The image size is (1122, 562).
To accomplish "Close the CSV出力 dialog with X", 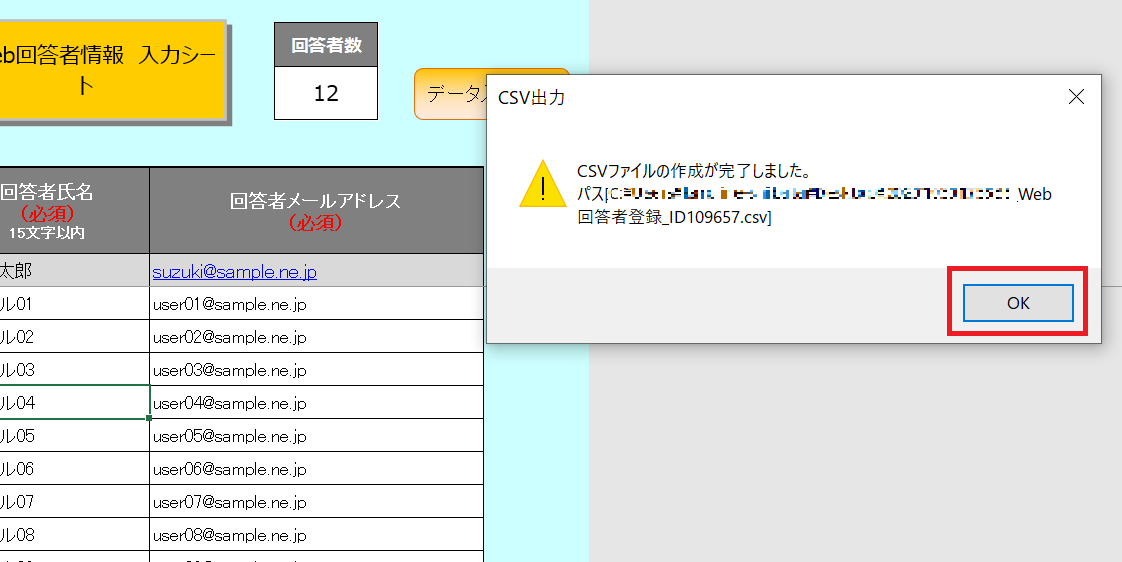I will click(1076, 97).
